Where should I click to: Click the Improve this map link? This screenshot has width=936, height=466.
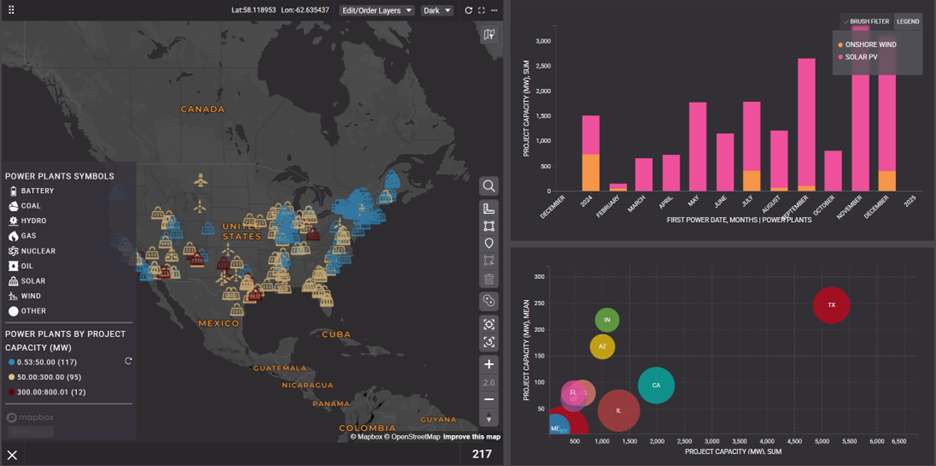point(472,437)
